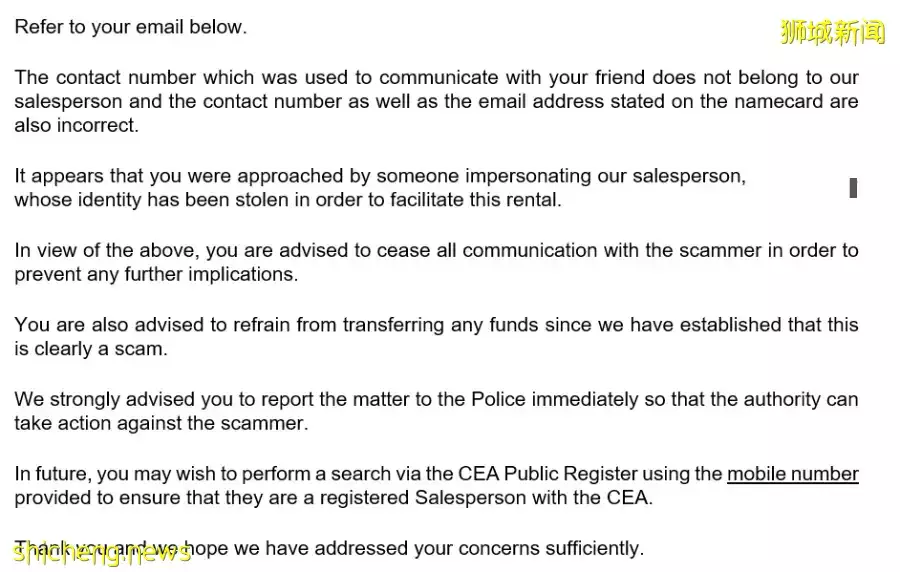
Task: Click "prevent any further implications." line
Action: (x=156, y=274)
